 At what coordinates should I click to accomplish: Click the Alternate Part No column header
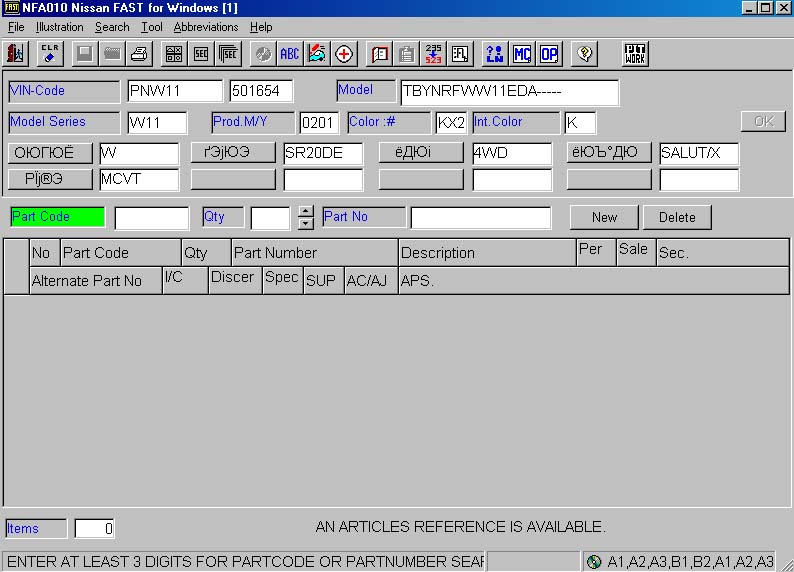96,280
